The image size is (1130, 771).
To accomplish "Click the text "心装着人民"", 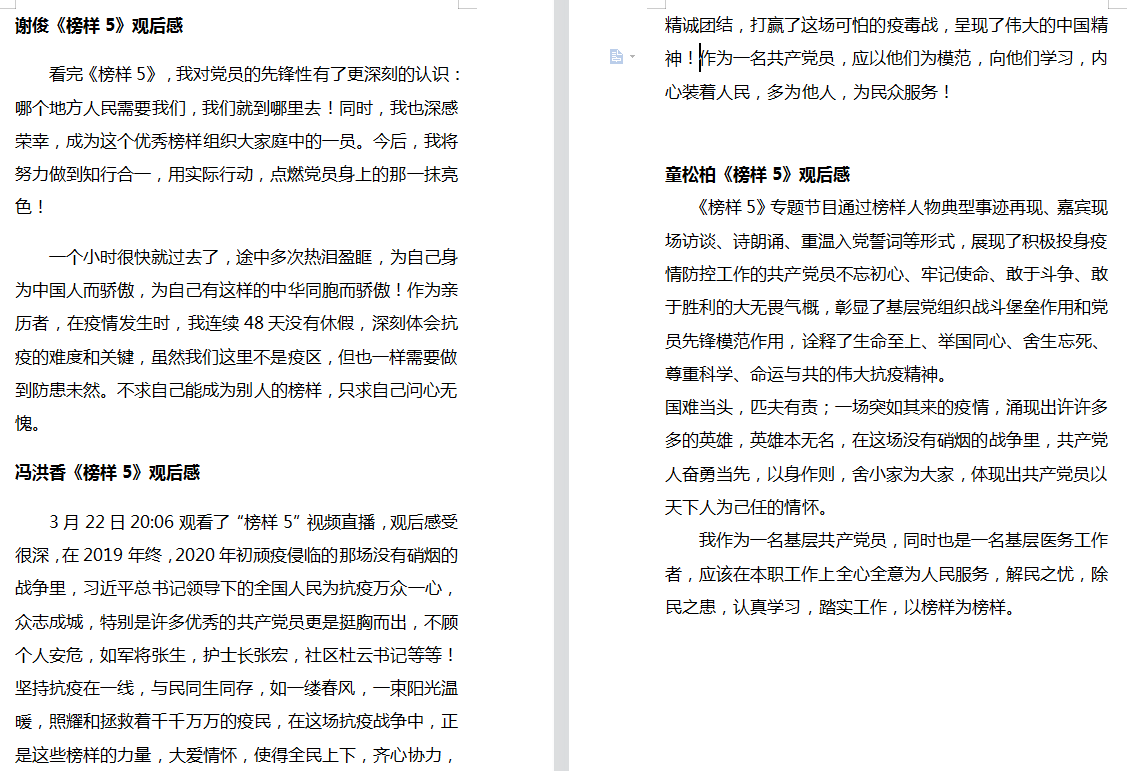I will [707, 92].
